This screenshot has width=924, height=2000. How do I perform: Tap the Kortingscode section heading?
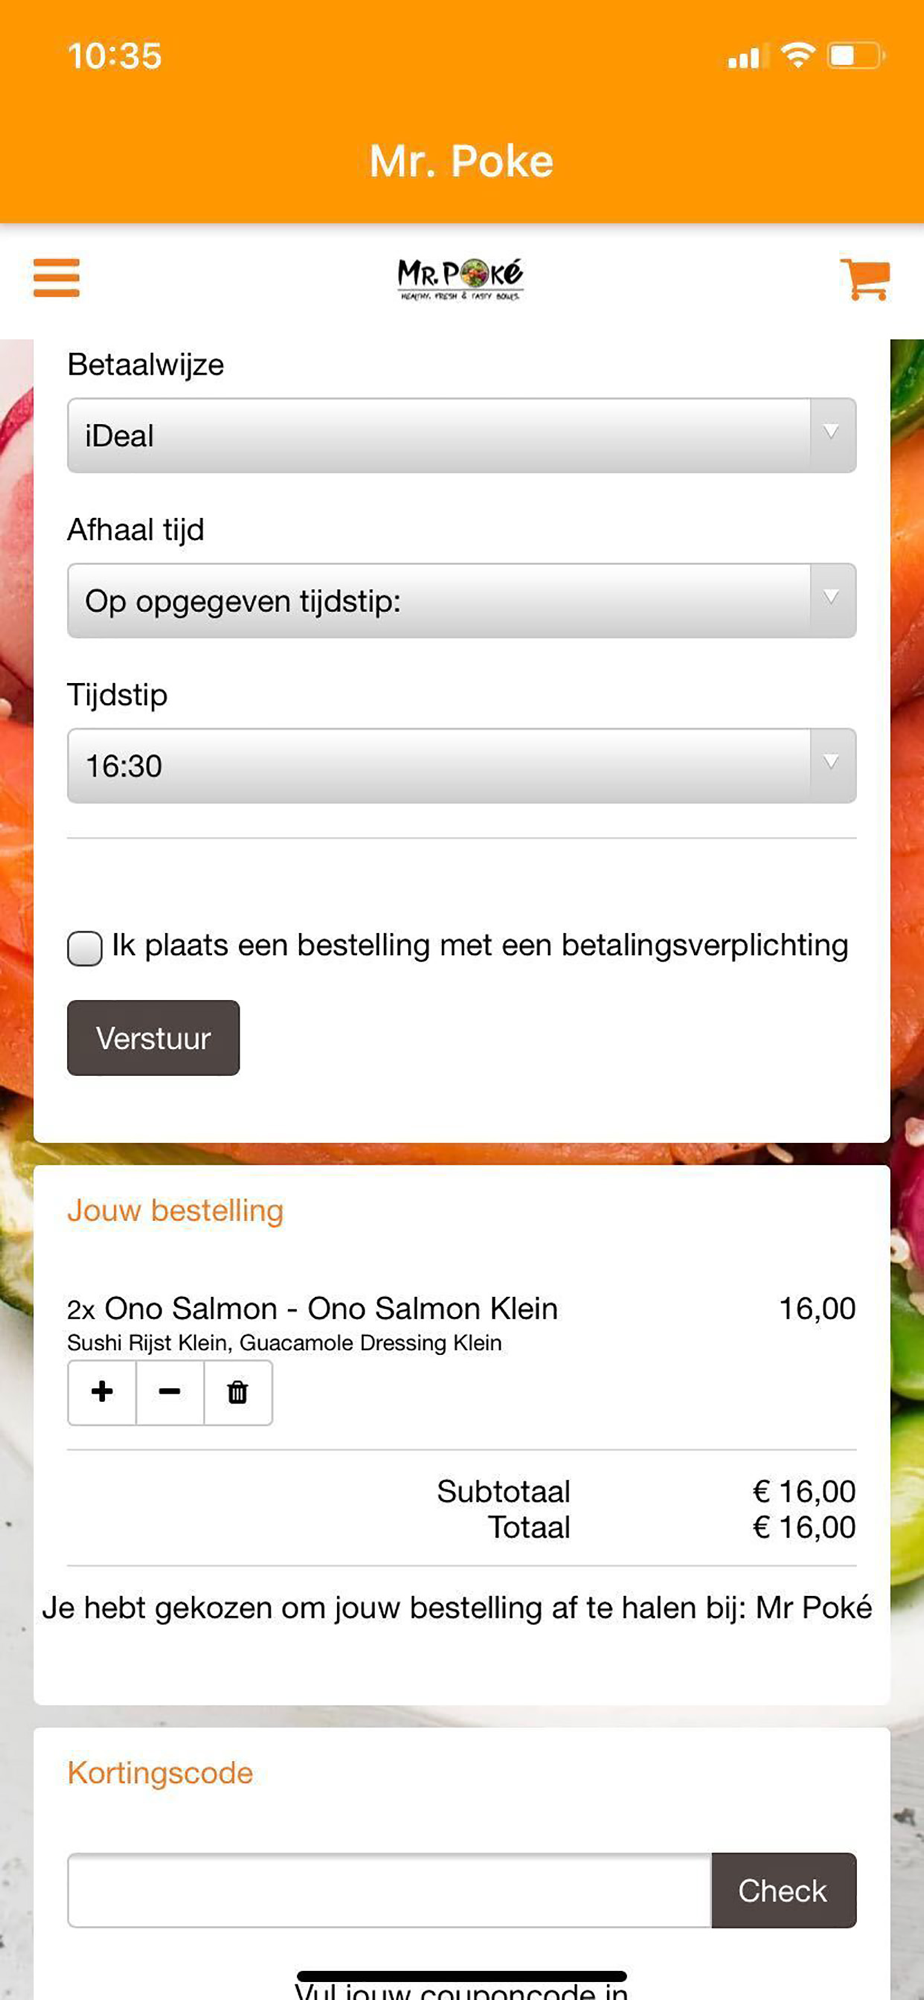tap(160, 1773)
